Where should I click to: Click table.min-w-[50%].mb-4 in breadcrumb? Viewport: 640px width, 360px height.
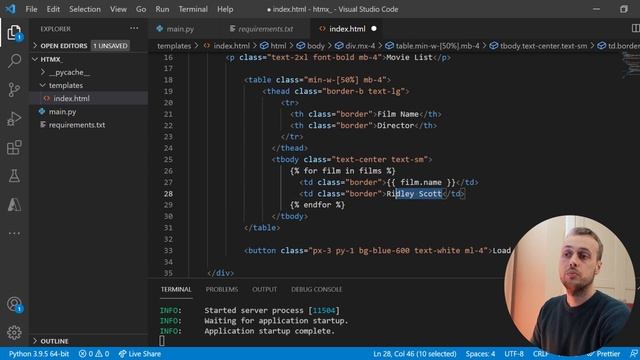click(438, 46)
